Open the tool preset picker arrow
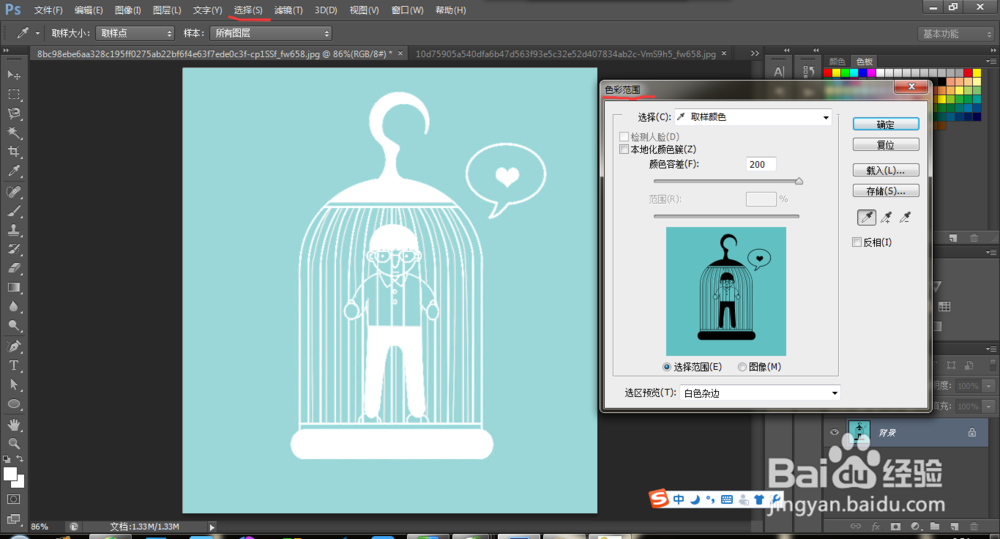The height and width of the screenshot is (539, 1000). pos(37,33)
